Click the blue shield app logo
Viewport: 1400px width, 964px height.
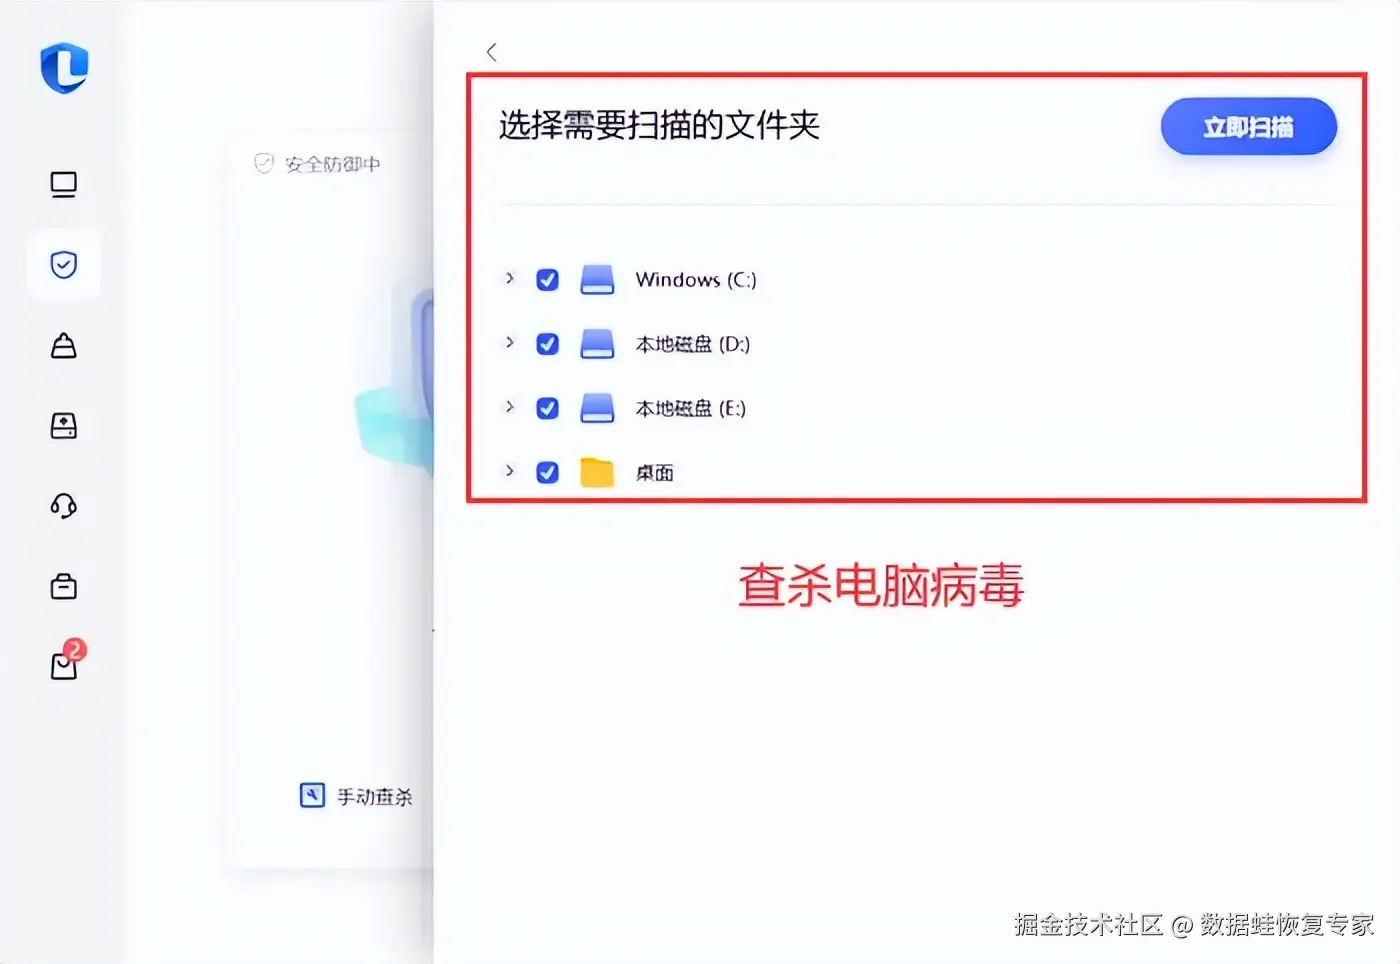(64, 69)
